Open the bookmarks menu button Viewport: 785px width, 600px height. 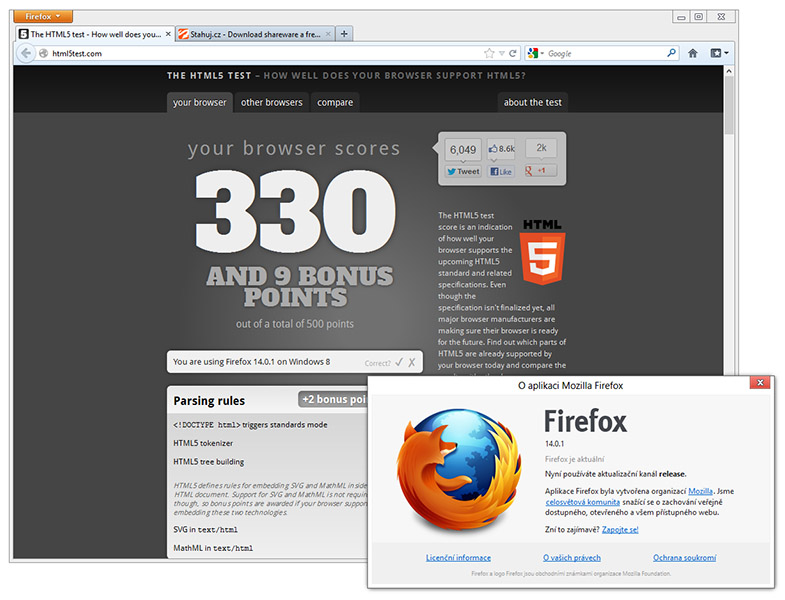click(x=719, y=53)
